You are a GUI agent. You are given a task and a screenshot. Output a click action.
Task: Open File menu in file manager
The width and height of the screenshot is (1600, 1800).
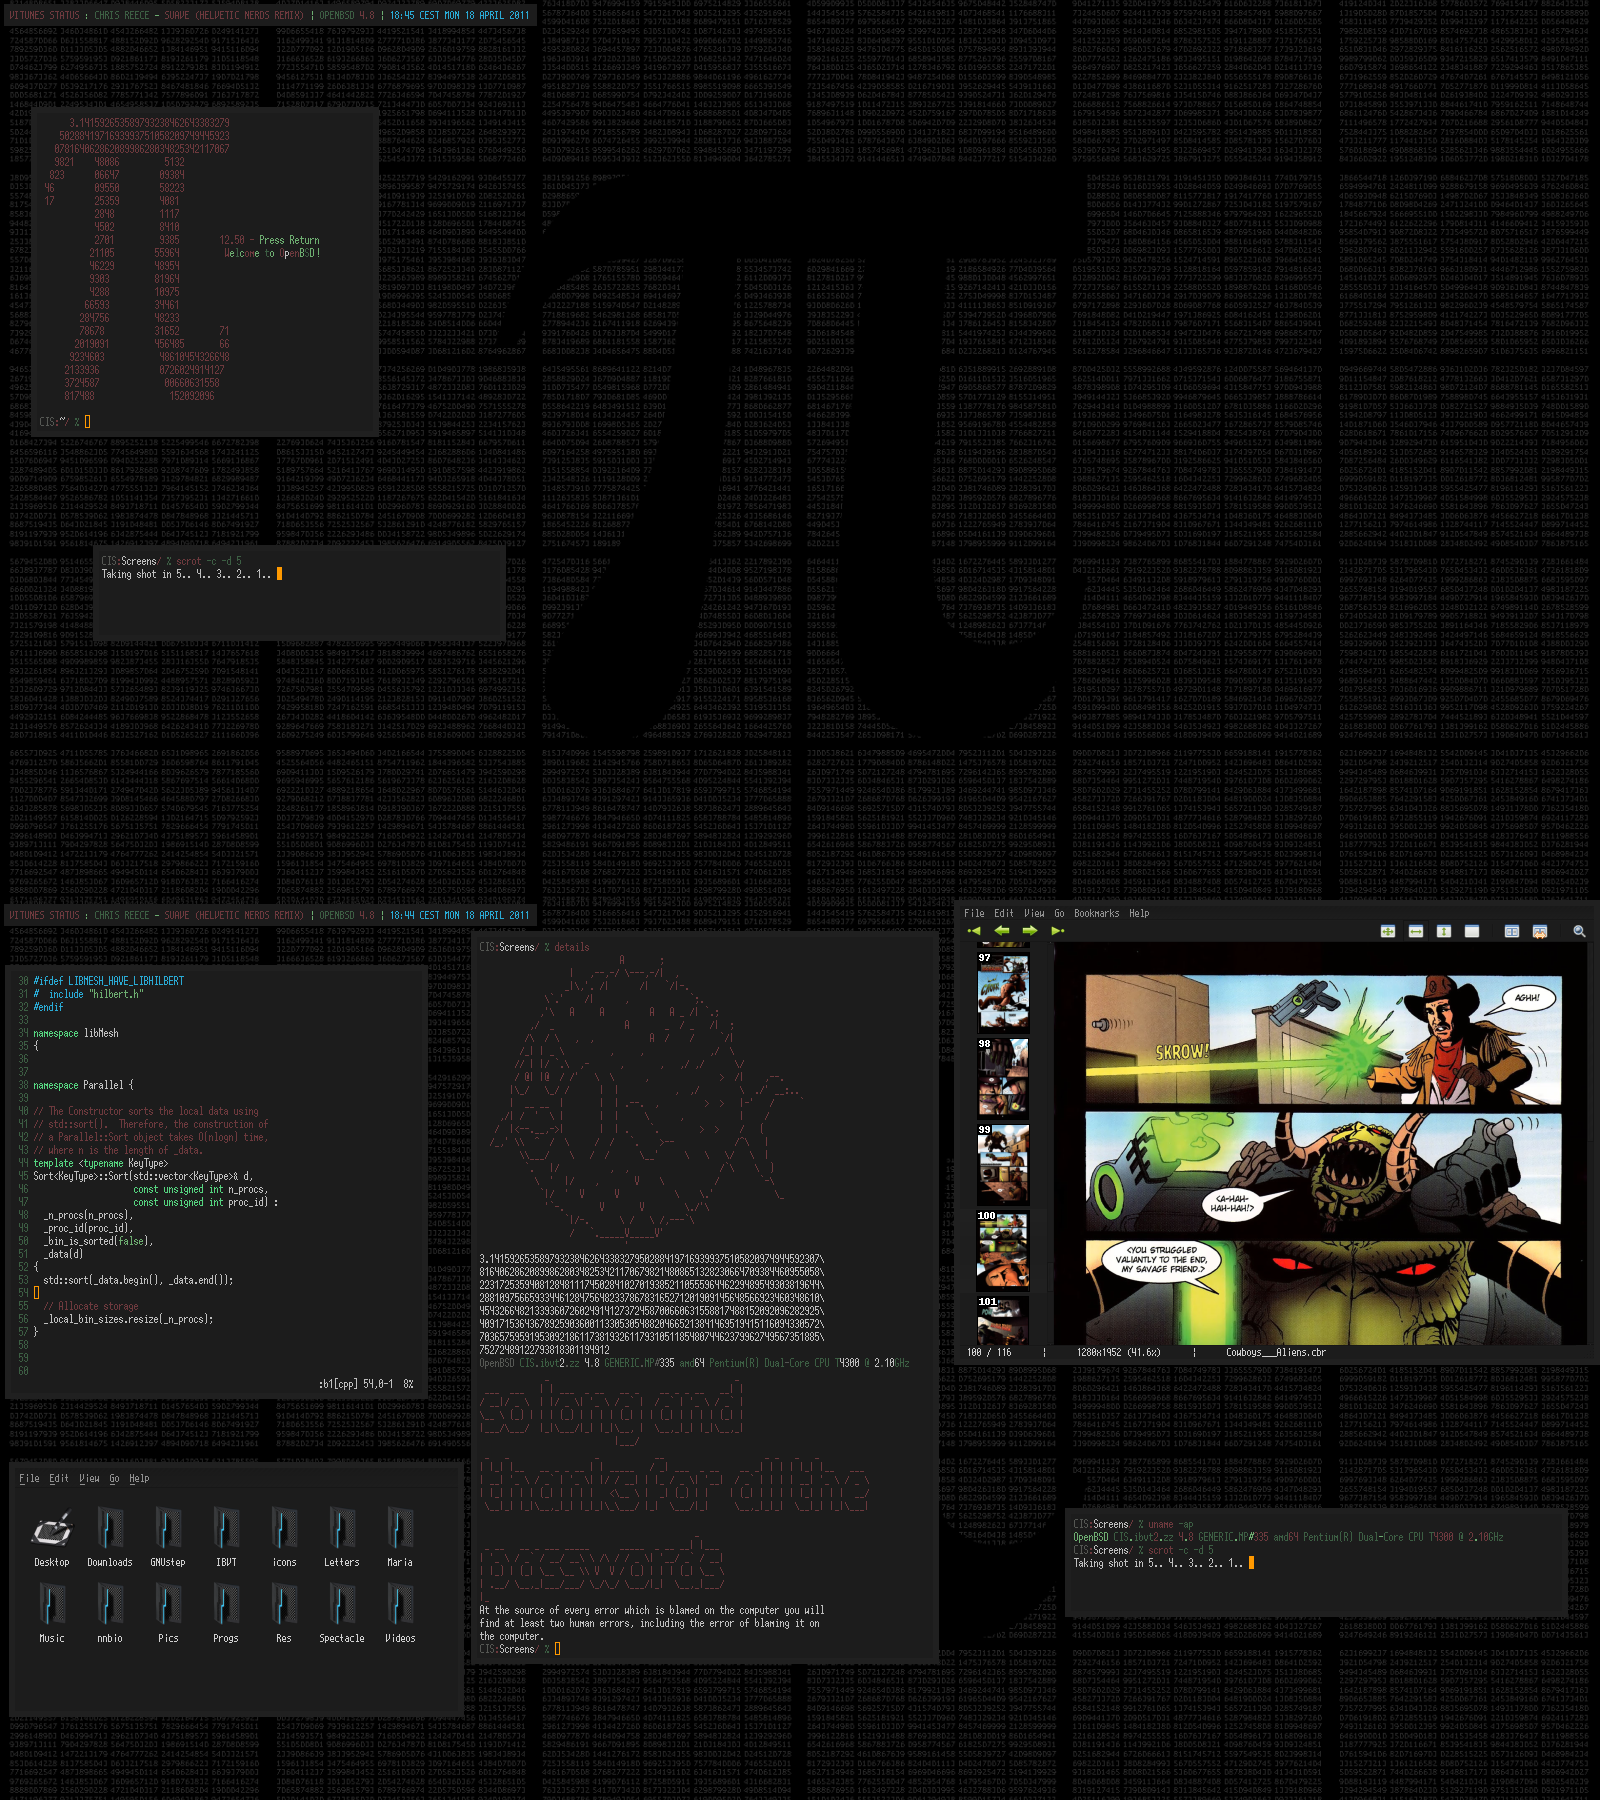click(x=29, y=1478)
